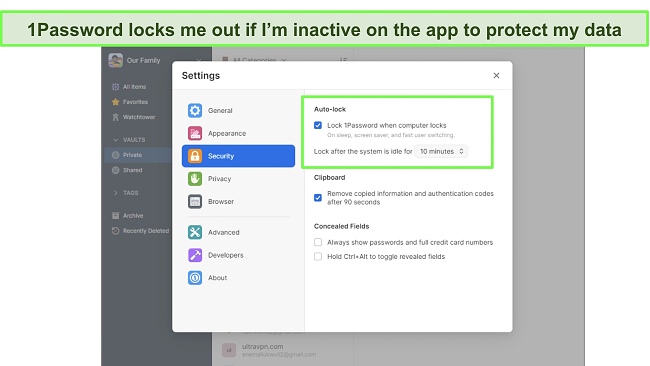Open the Privacy hand icon
The image size is (650, 366).
tap(195, 179)
